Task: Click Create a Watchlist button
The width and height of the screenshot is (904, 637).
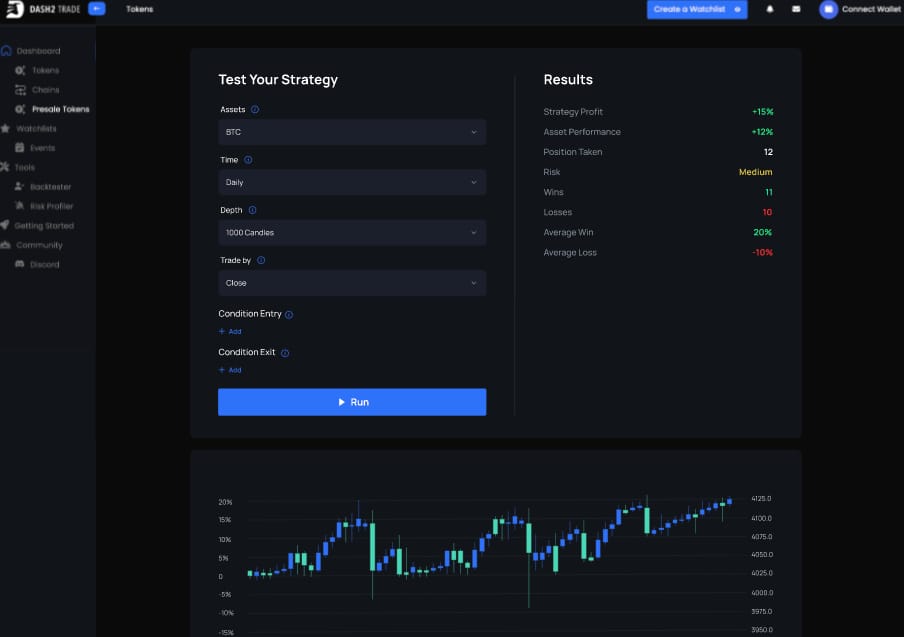Action: pos(697,9)
